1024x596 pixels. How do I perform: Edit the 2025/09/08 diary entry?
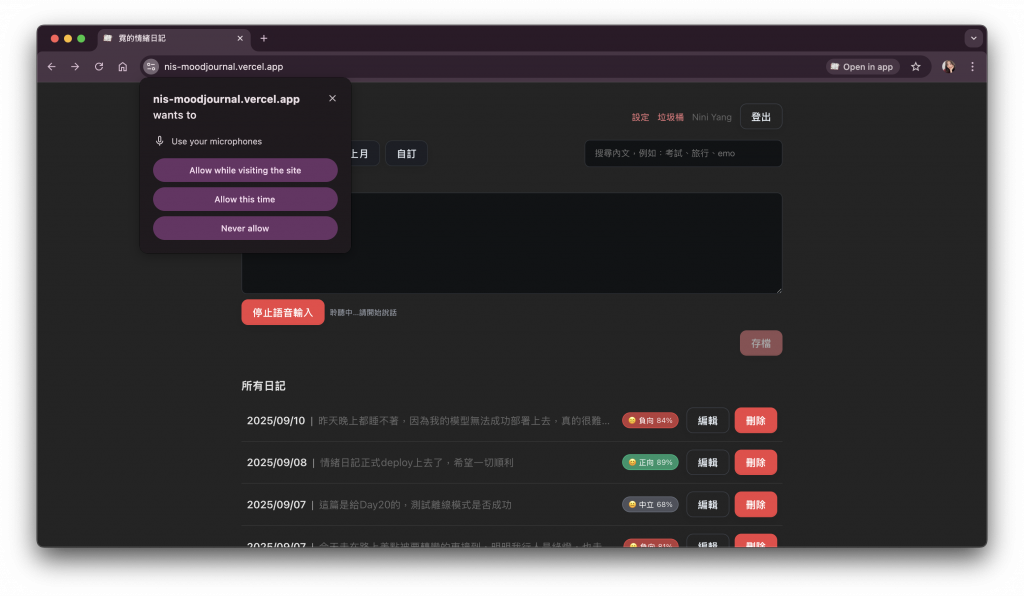click(707, 462)
